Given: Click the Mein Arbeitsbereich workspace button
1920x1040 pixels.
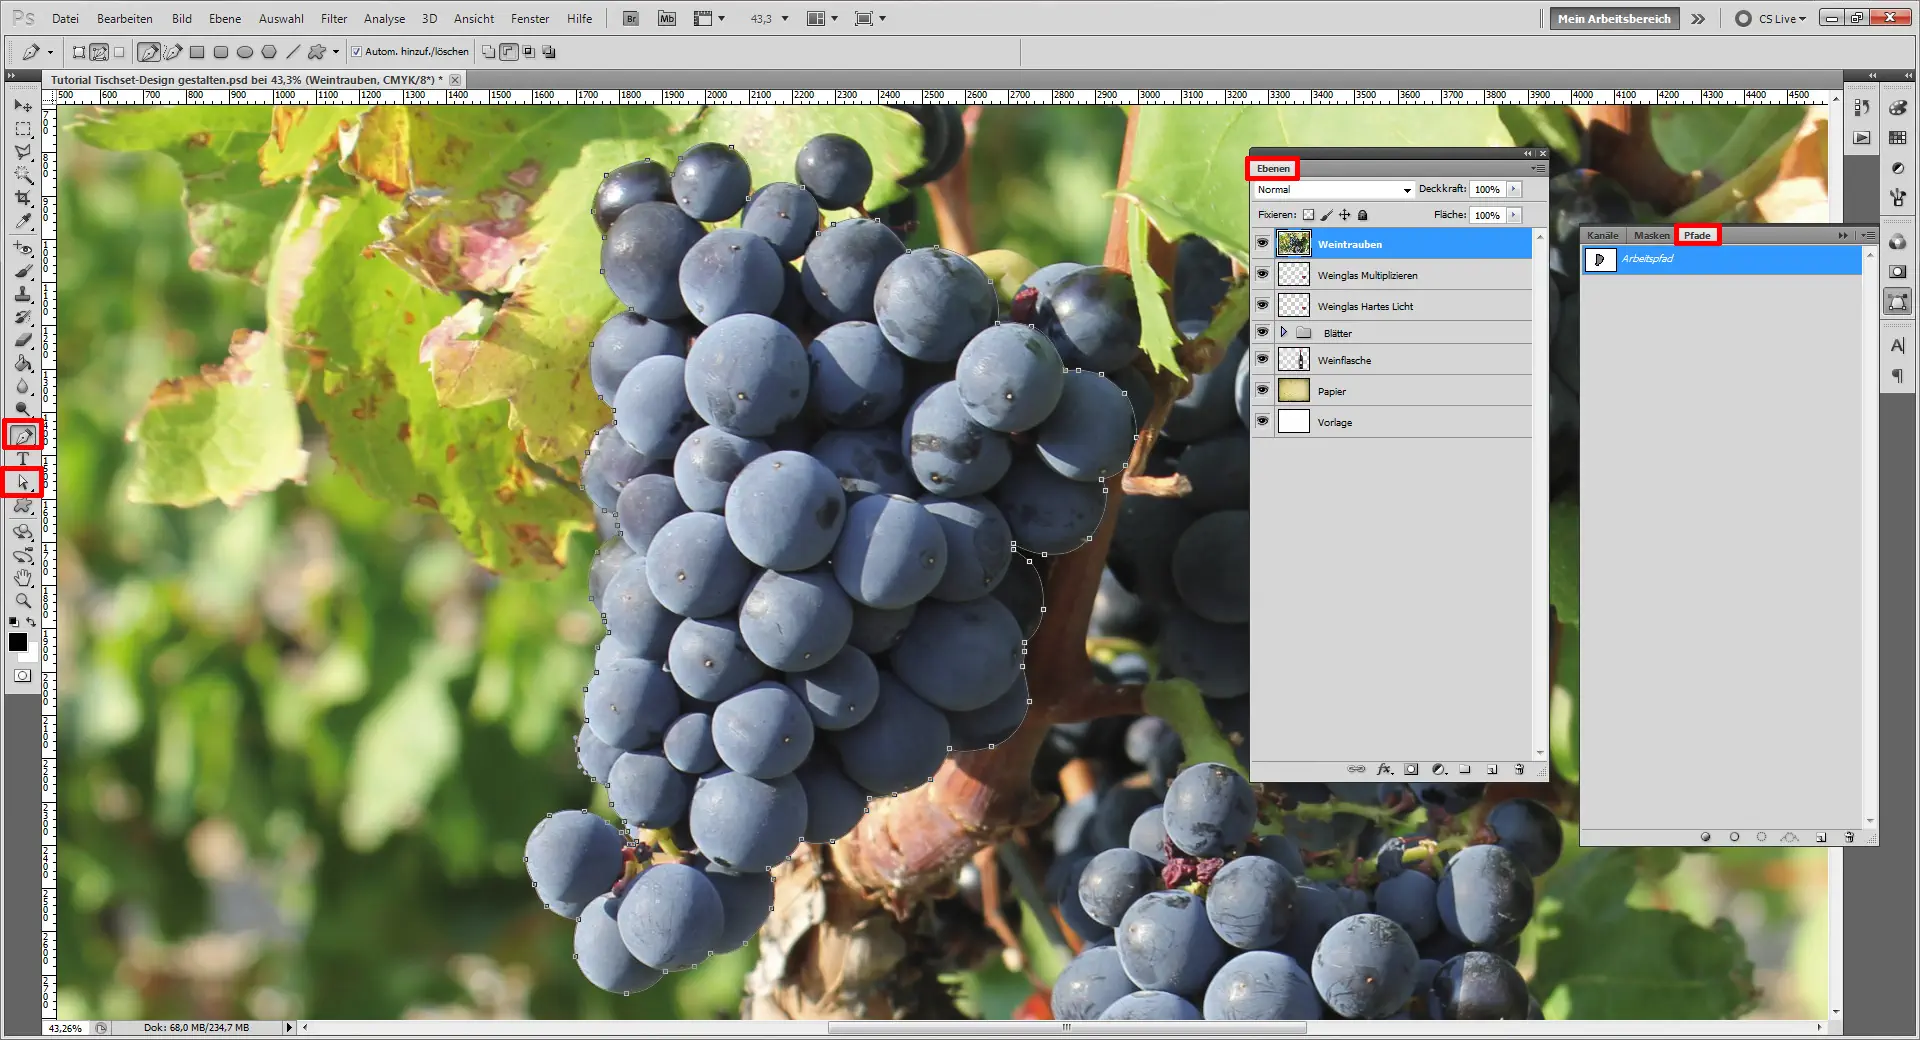Looking at the screenshot, I should (x=1613, y=19).
